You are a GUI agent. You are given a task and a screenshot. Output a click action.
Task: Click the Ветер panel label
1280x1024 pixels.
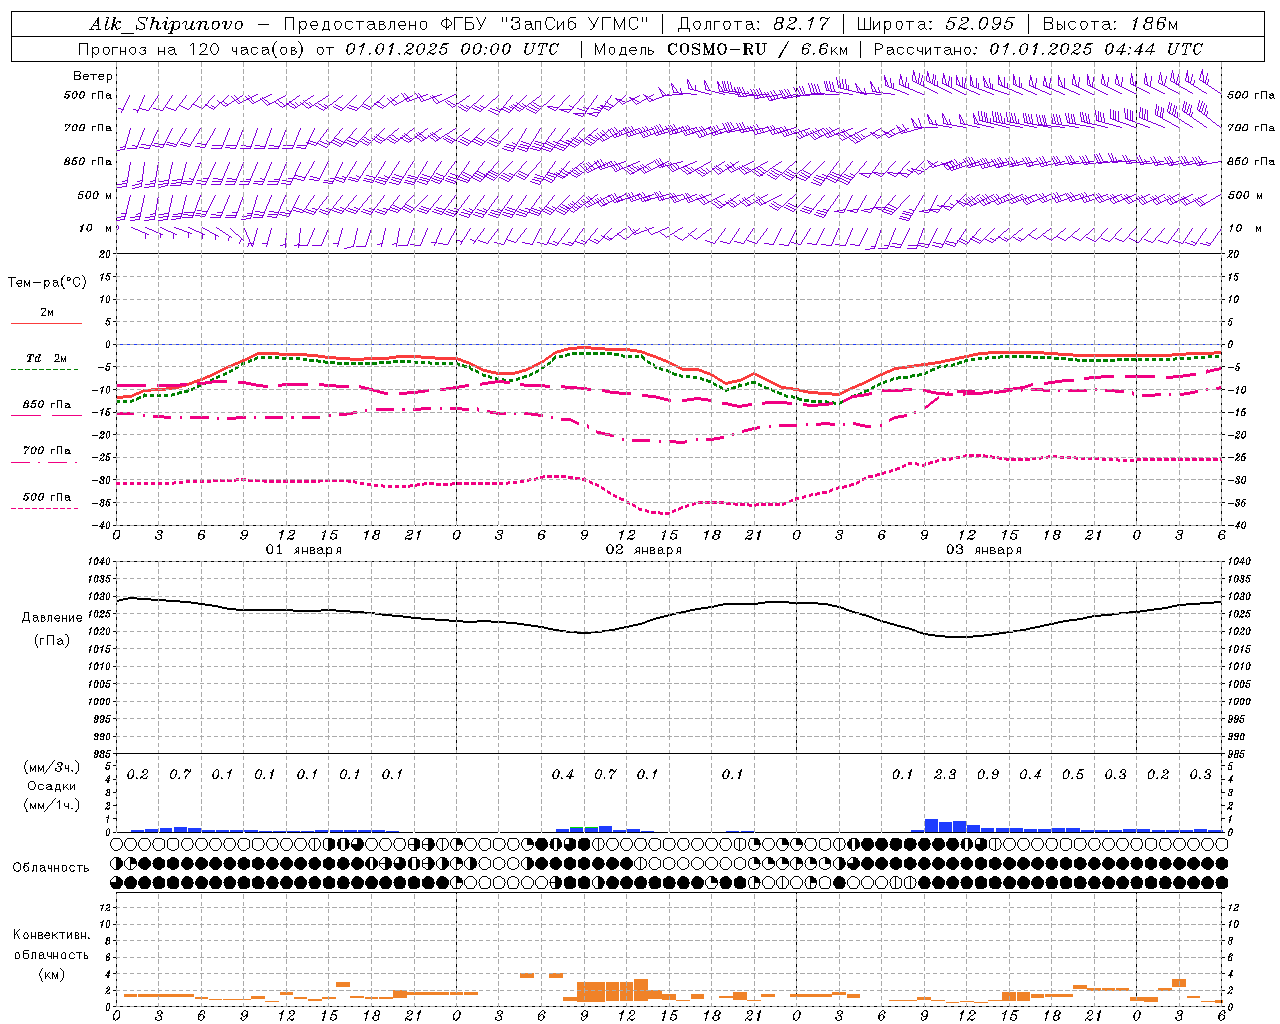[x=93, y=76]
